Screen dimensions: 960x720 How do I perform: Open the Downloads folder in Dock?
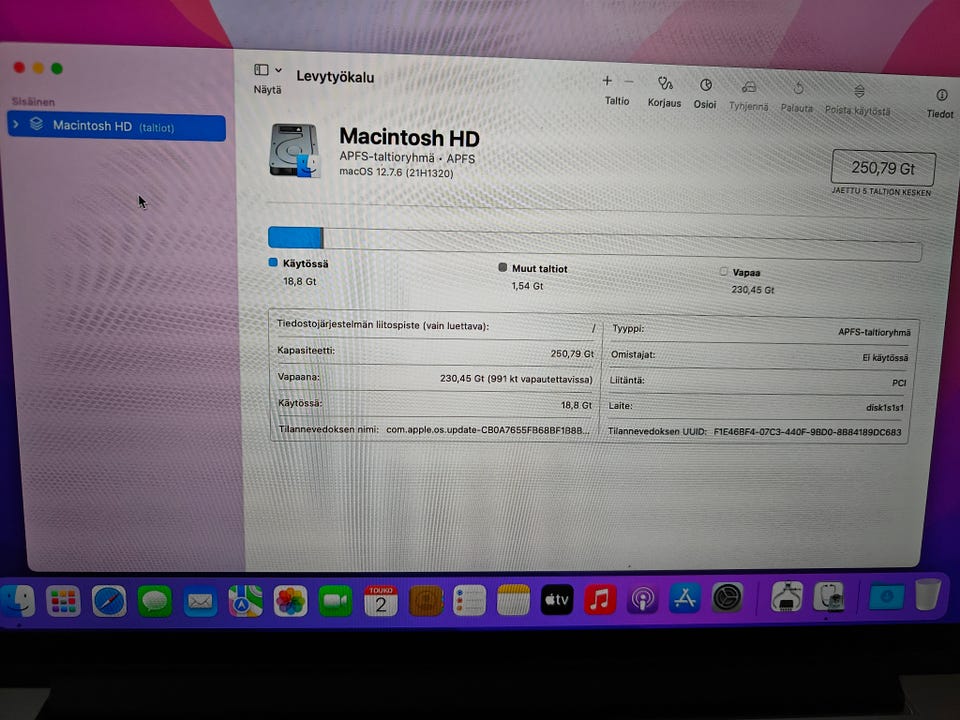886,596
